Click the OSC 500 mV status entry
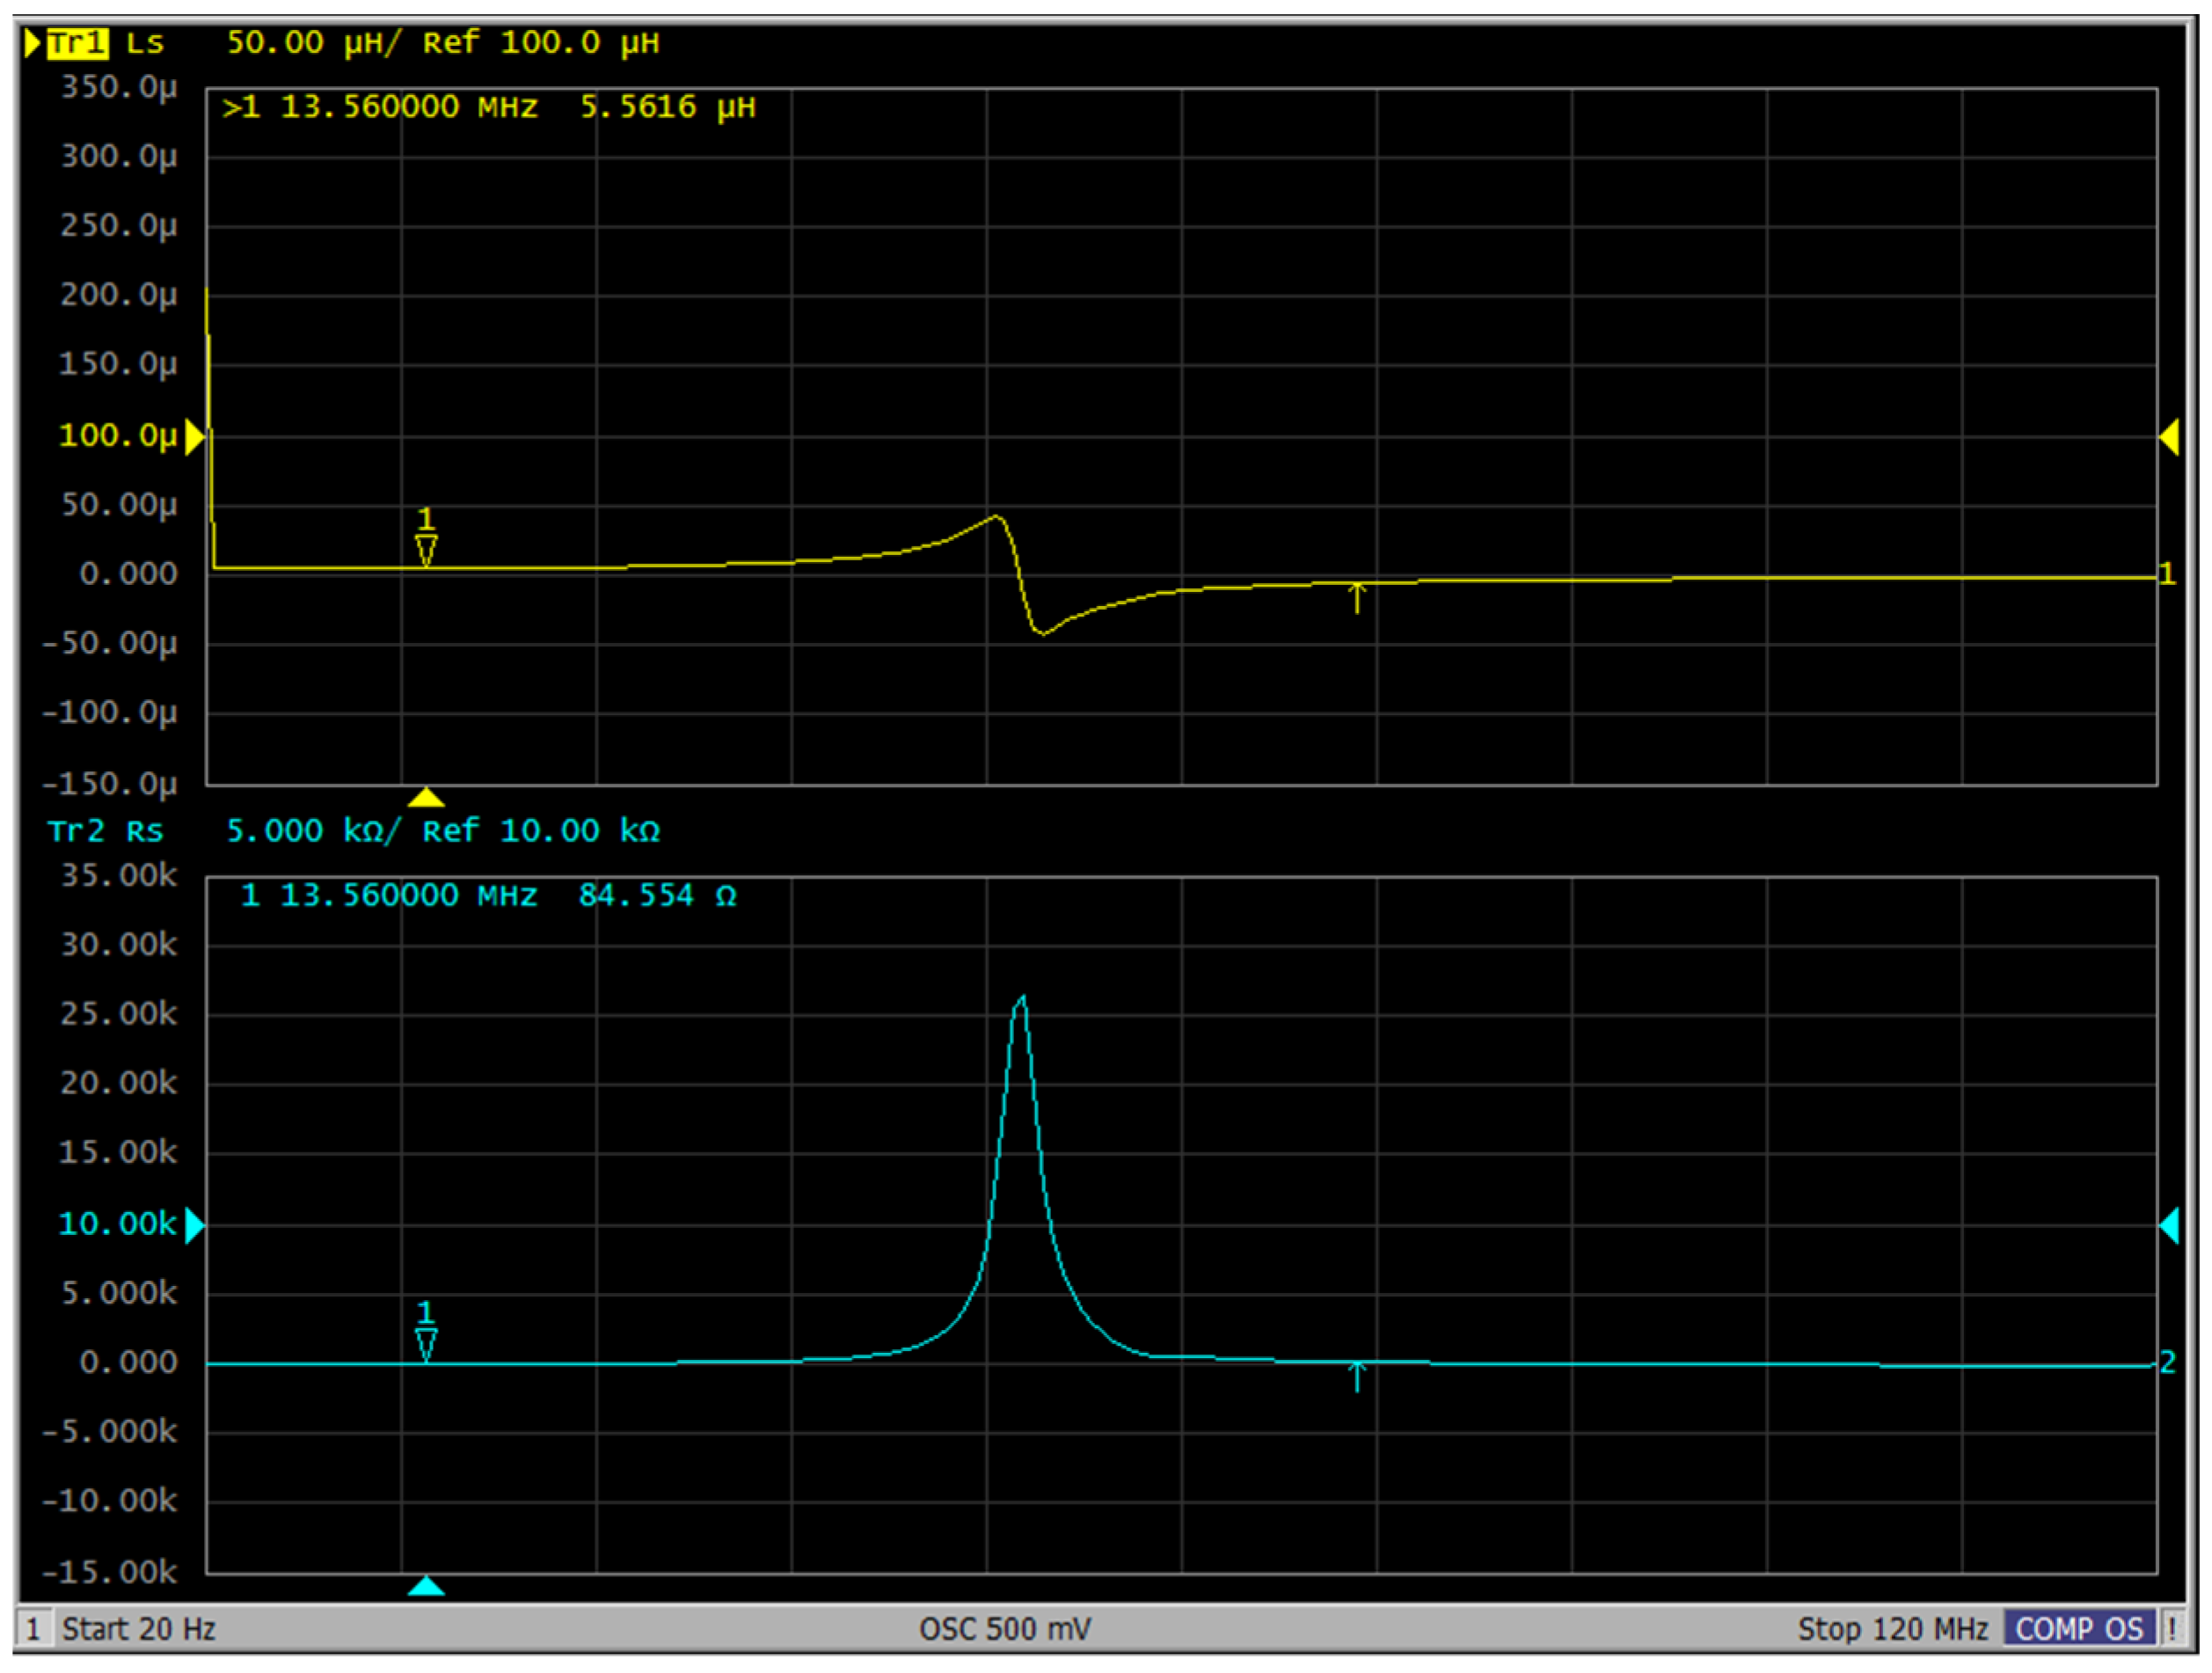Screen dimensions: 2212x1673 coord(1005,1629)
